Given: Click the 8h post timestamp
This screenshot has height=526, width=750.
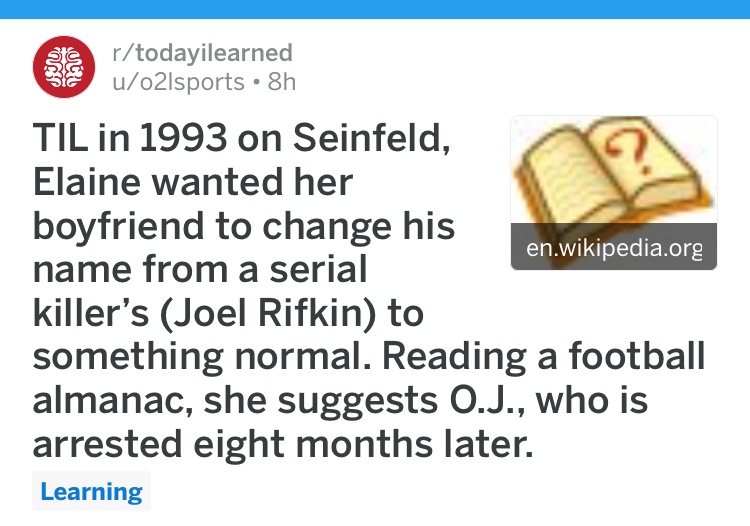Looking at the screenshot, I should tap(282, 82).
